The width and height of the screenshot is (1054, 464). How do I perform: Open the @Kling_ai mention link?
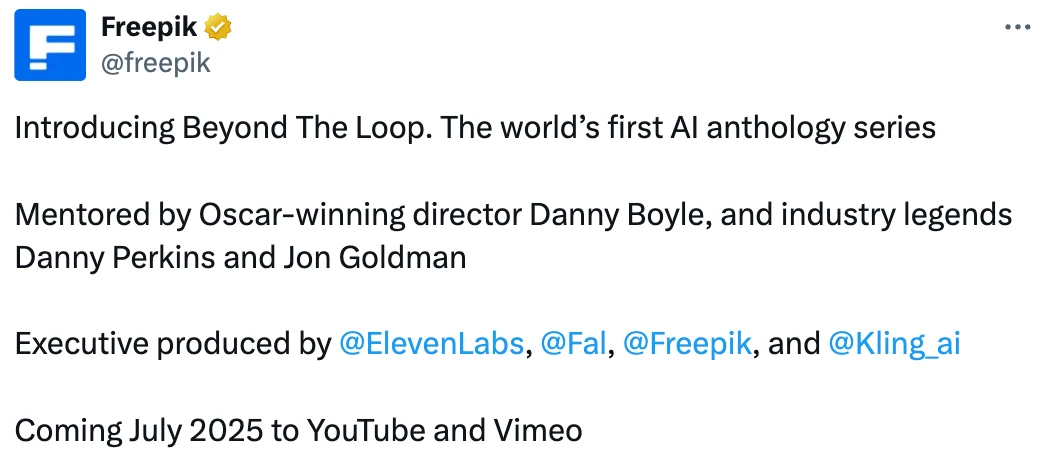pos(895,344)
